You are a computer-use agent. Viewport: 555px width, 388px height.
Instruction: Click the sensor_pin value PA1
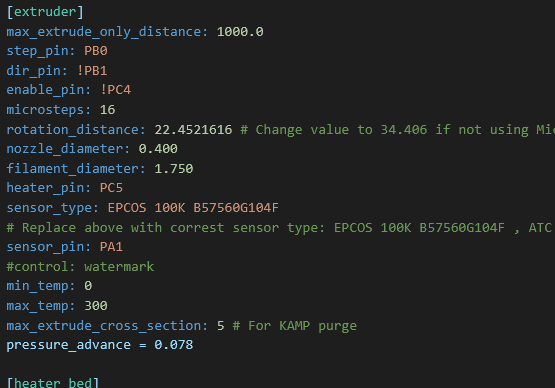(111, 247)
